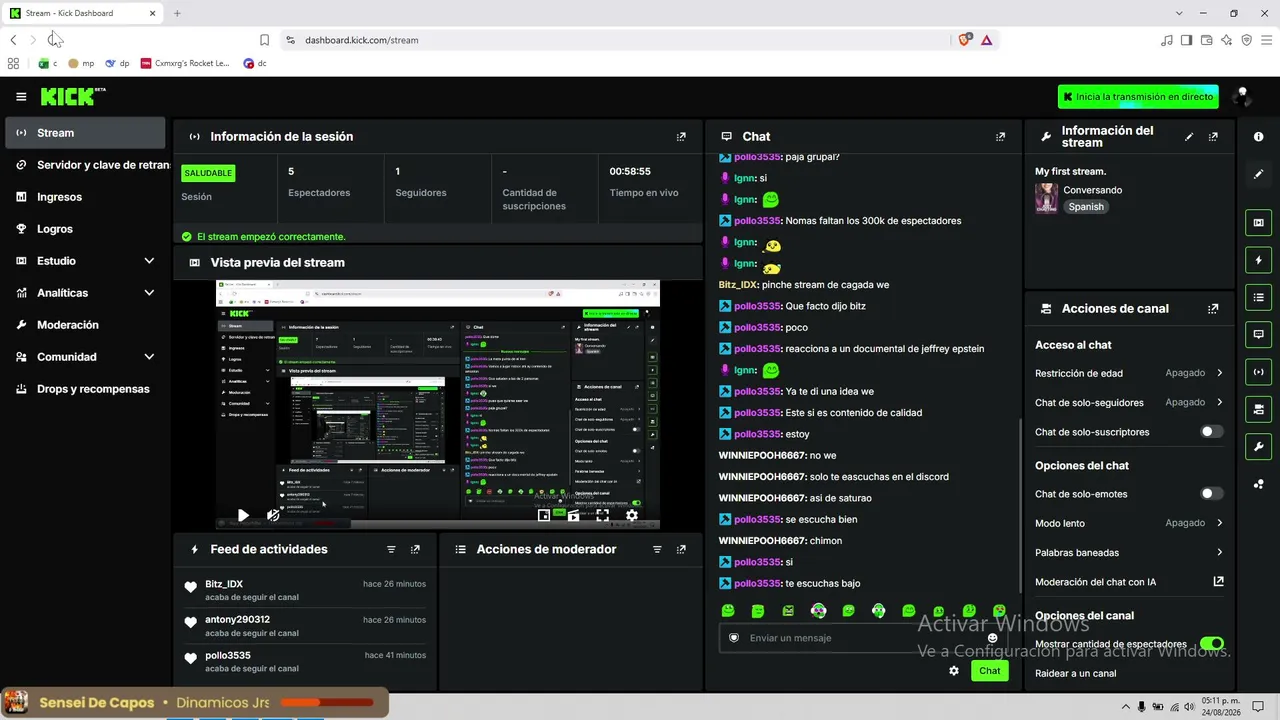Unmute the stream preview audio
1280x720 pixels.
point(273,516)
